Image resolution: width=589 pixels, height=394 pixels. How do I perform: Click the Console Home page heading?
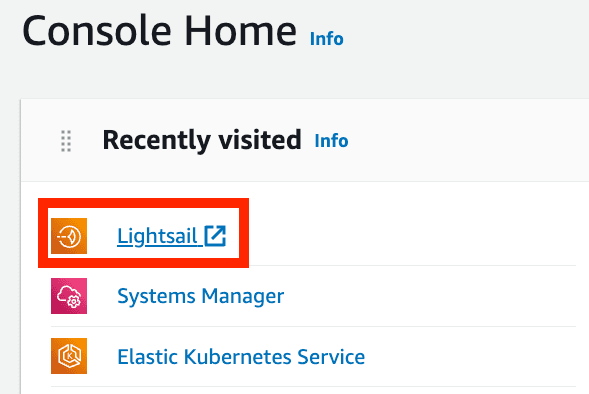click(x=160, y=31)
